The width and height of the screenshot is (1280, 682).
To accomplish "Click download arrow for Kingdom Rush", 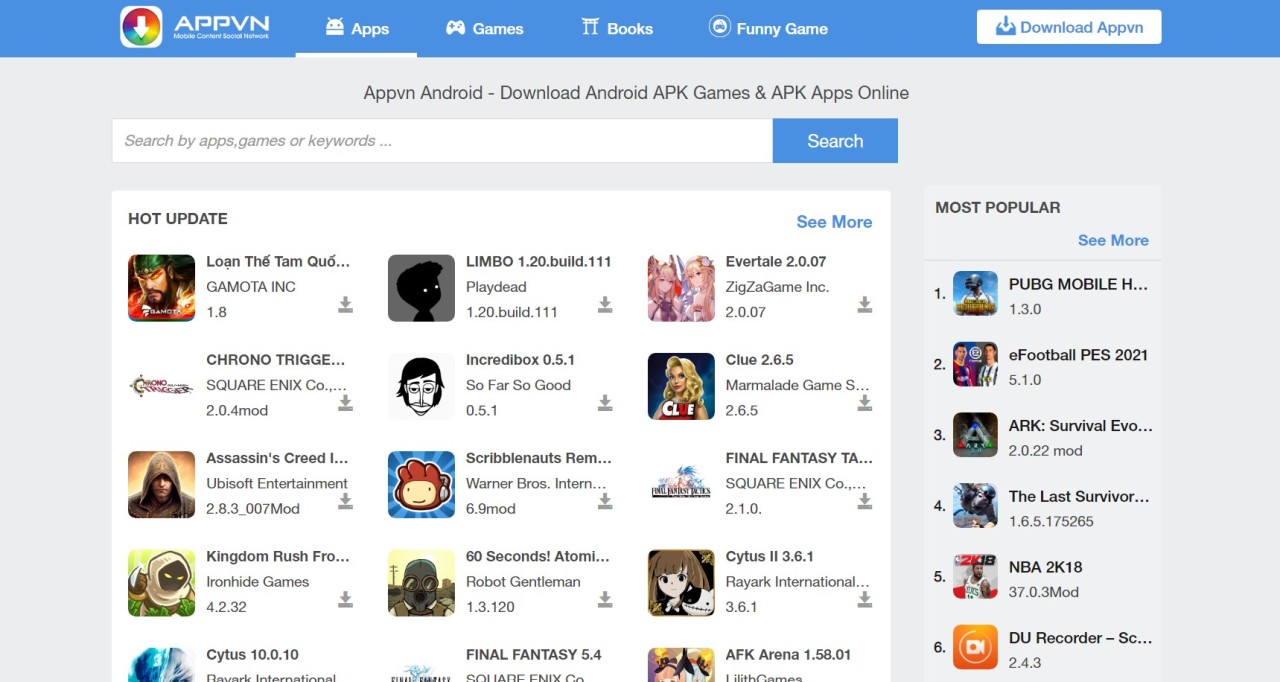I will pyautogui.click(x=345, y=599).
